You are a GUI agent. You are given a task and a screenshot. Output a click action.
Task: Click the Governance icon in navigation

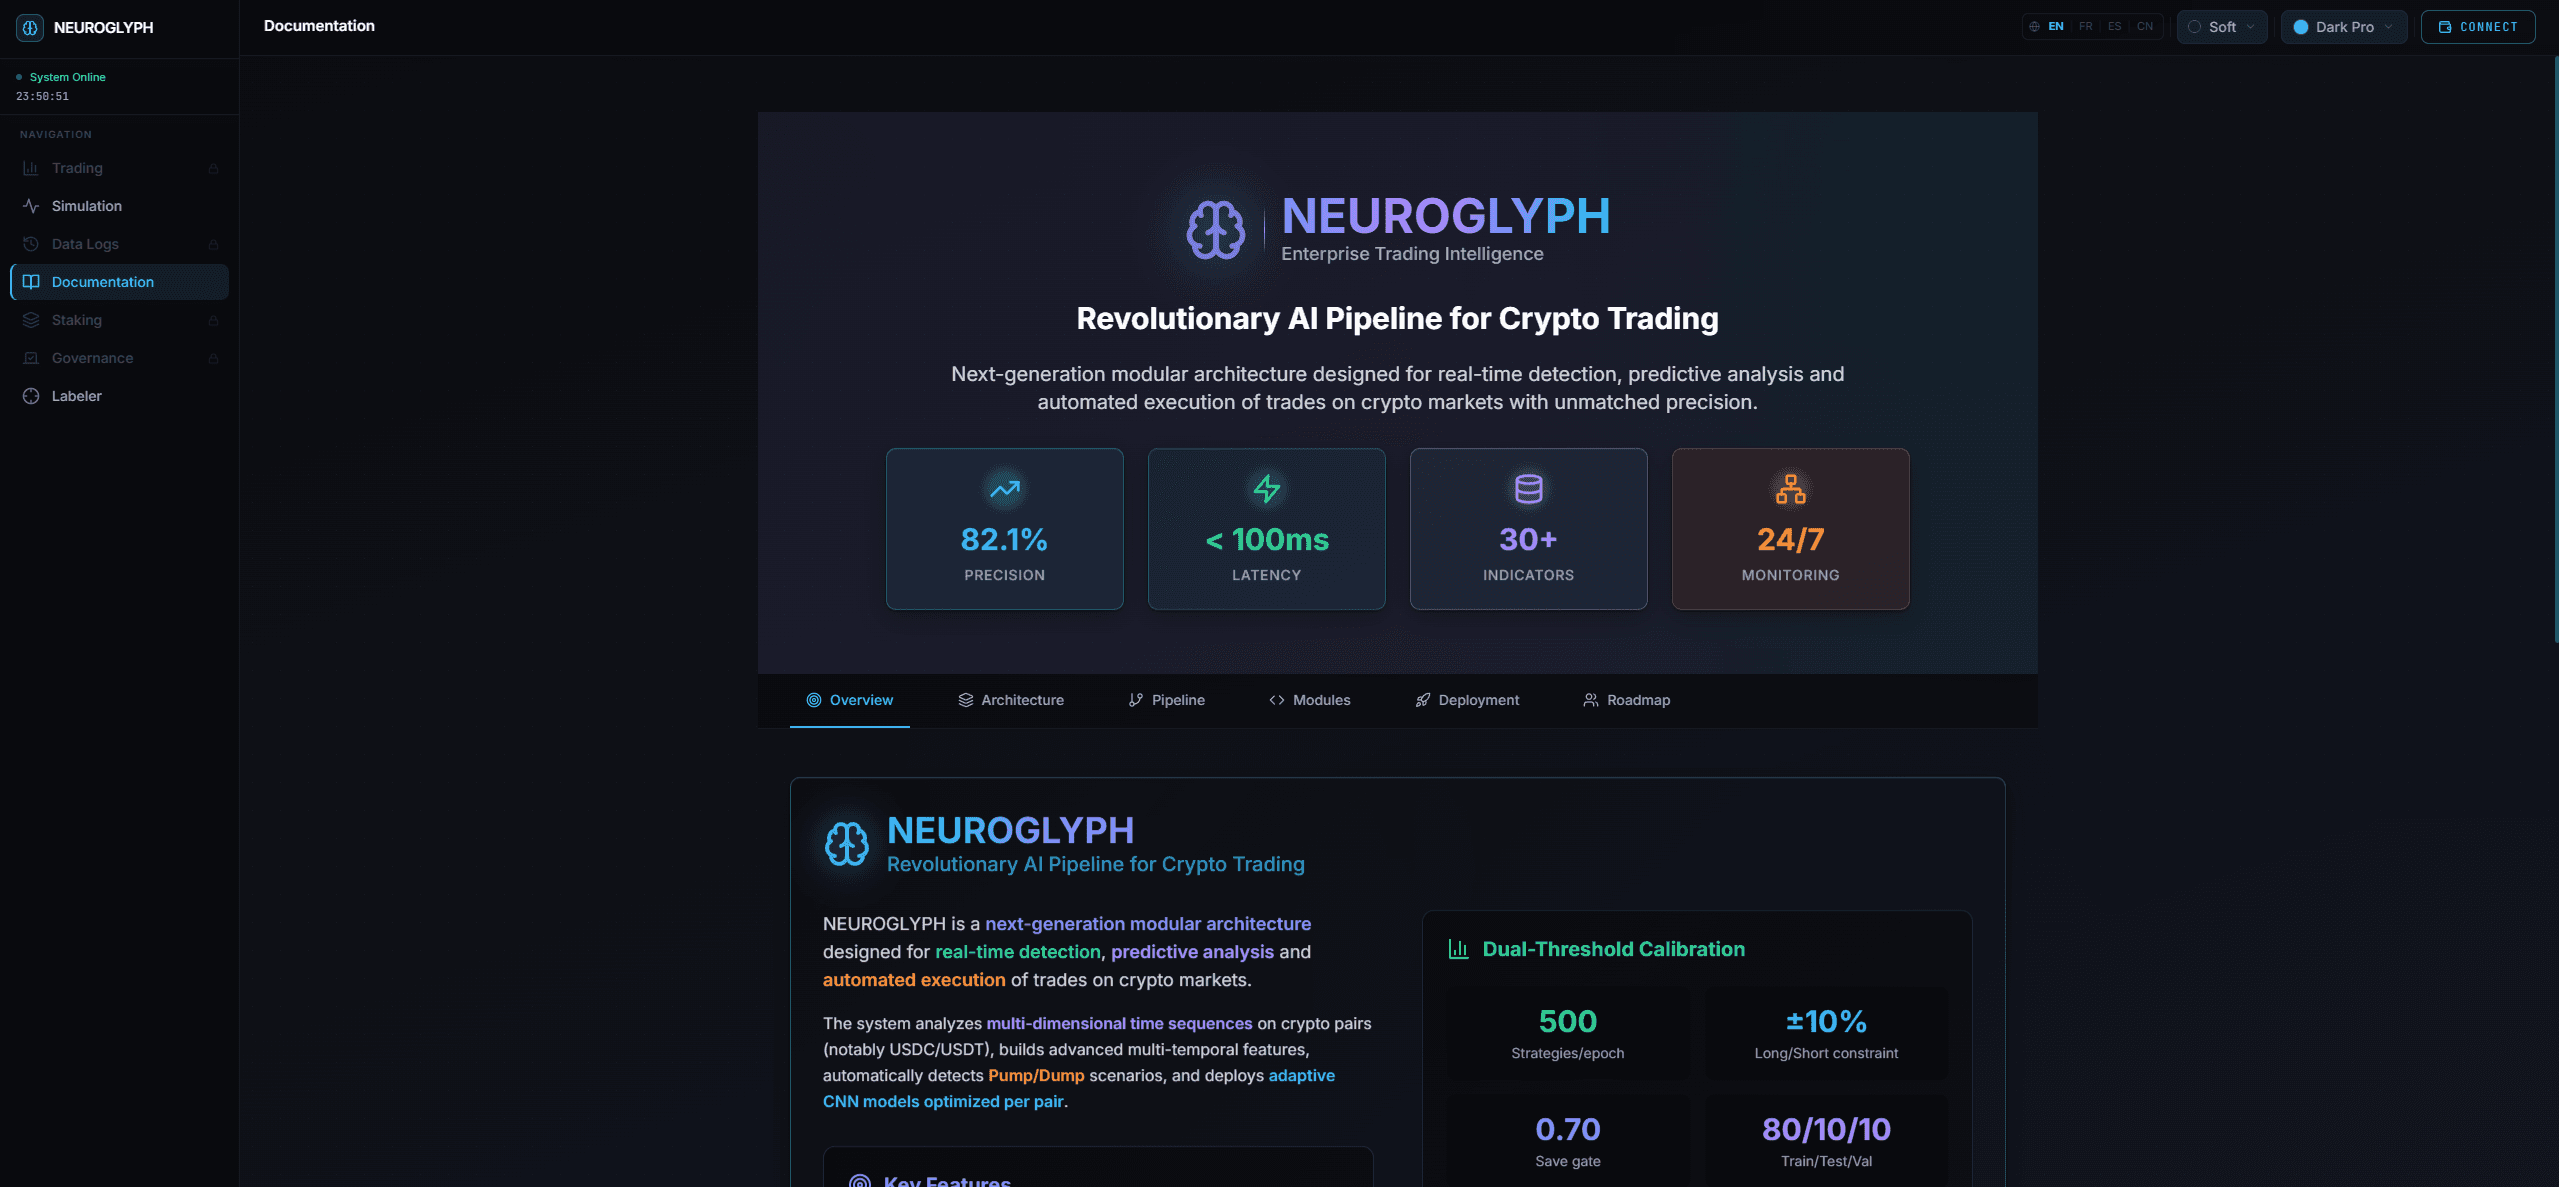29,357
